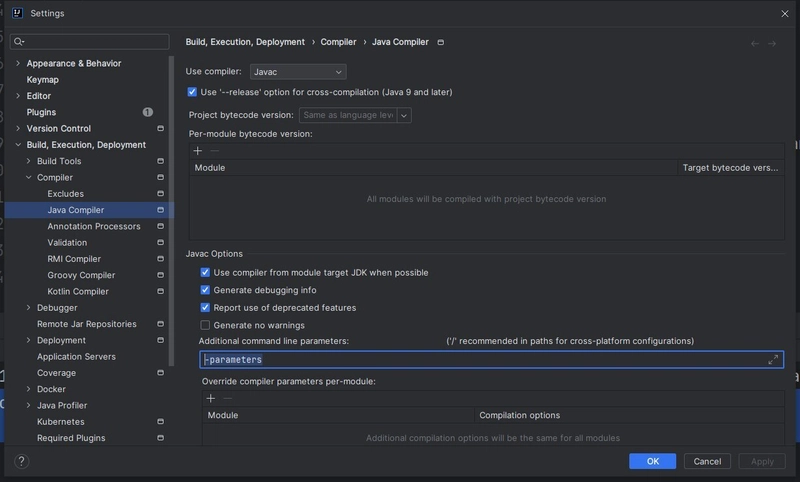The height and width of the screenshot is (482, 800).
Task: Click the Cancel button
Action: pos(707,461)
